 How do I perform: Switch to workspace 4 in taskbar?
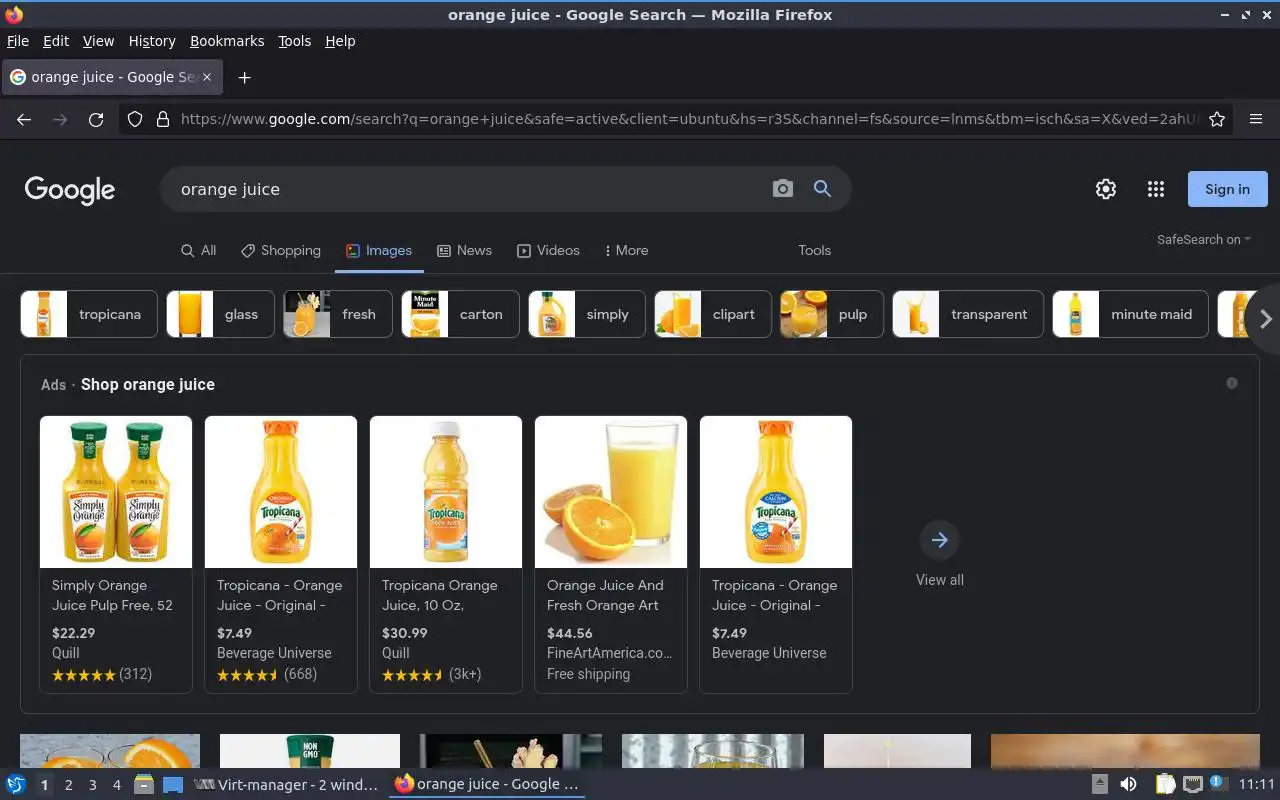(x=117, y=785)
